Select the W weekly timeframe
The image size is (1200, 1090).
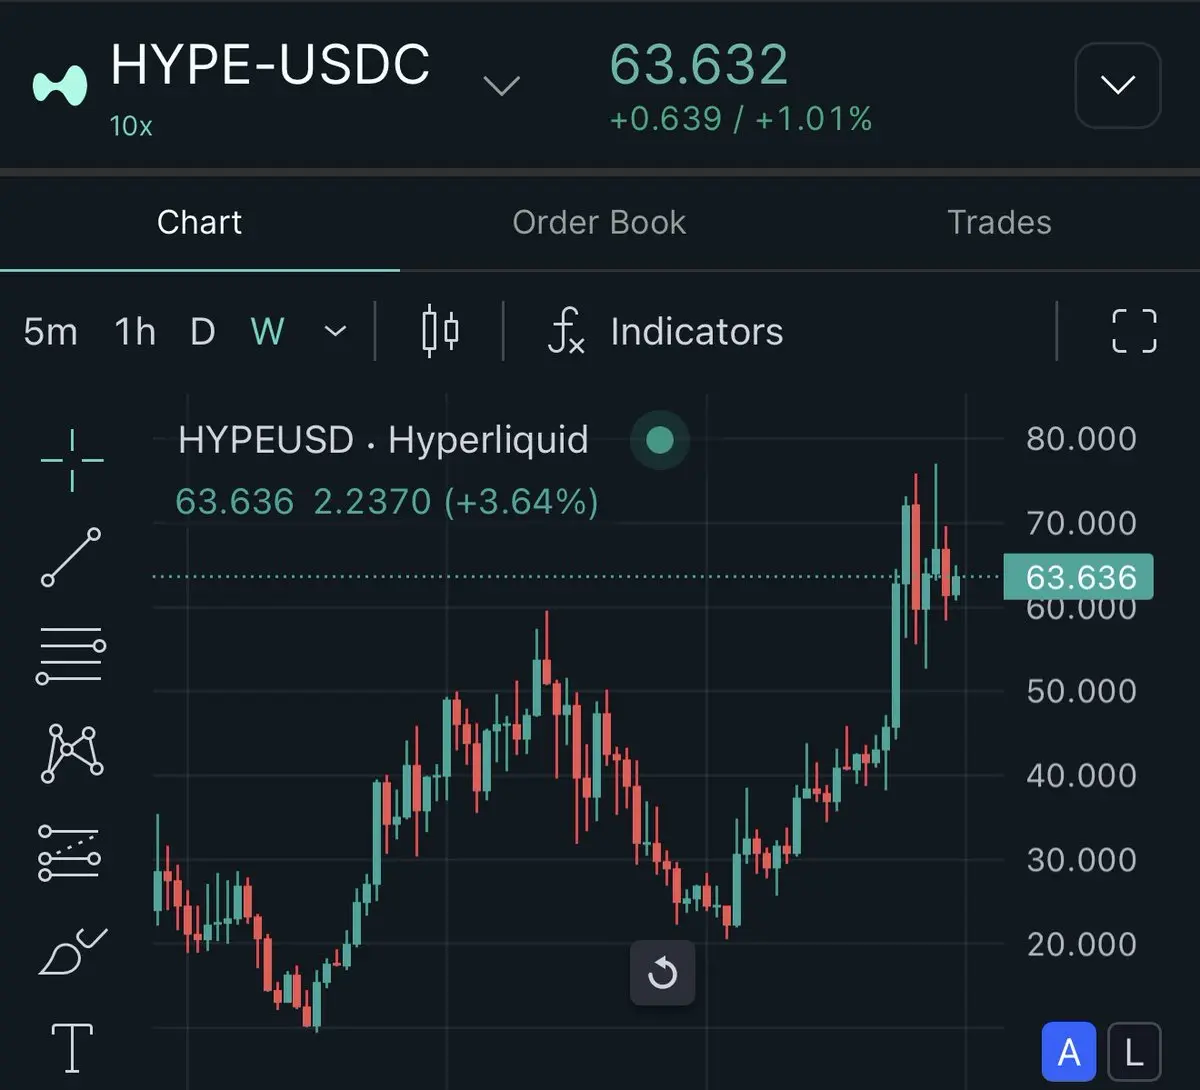click(267, 331)
